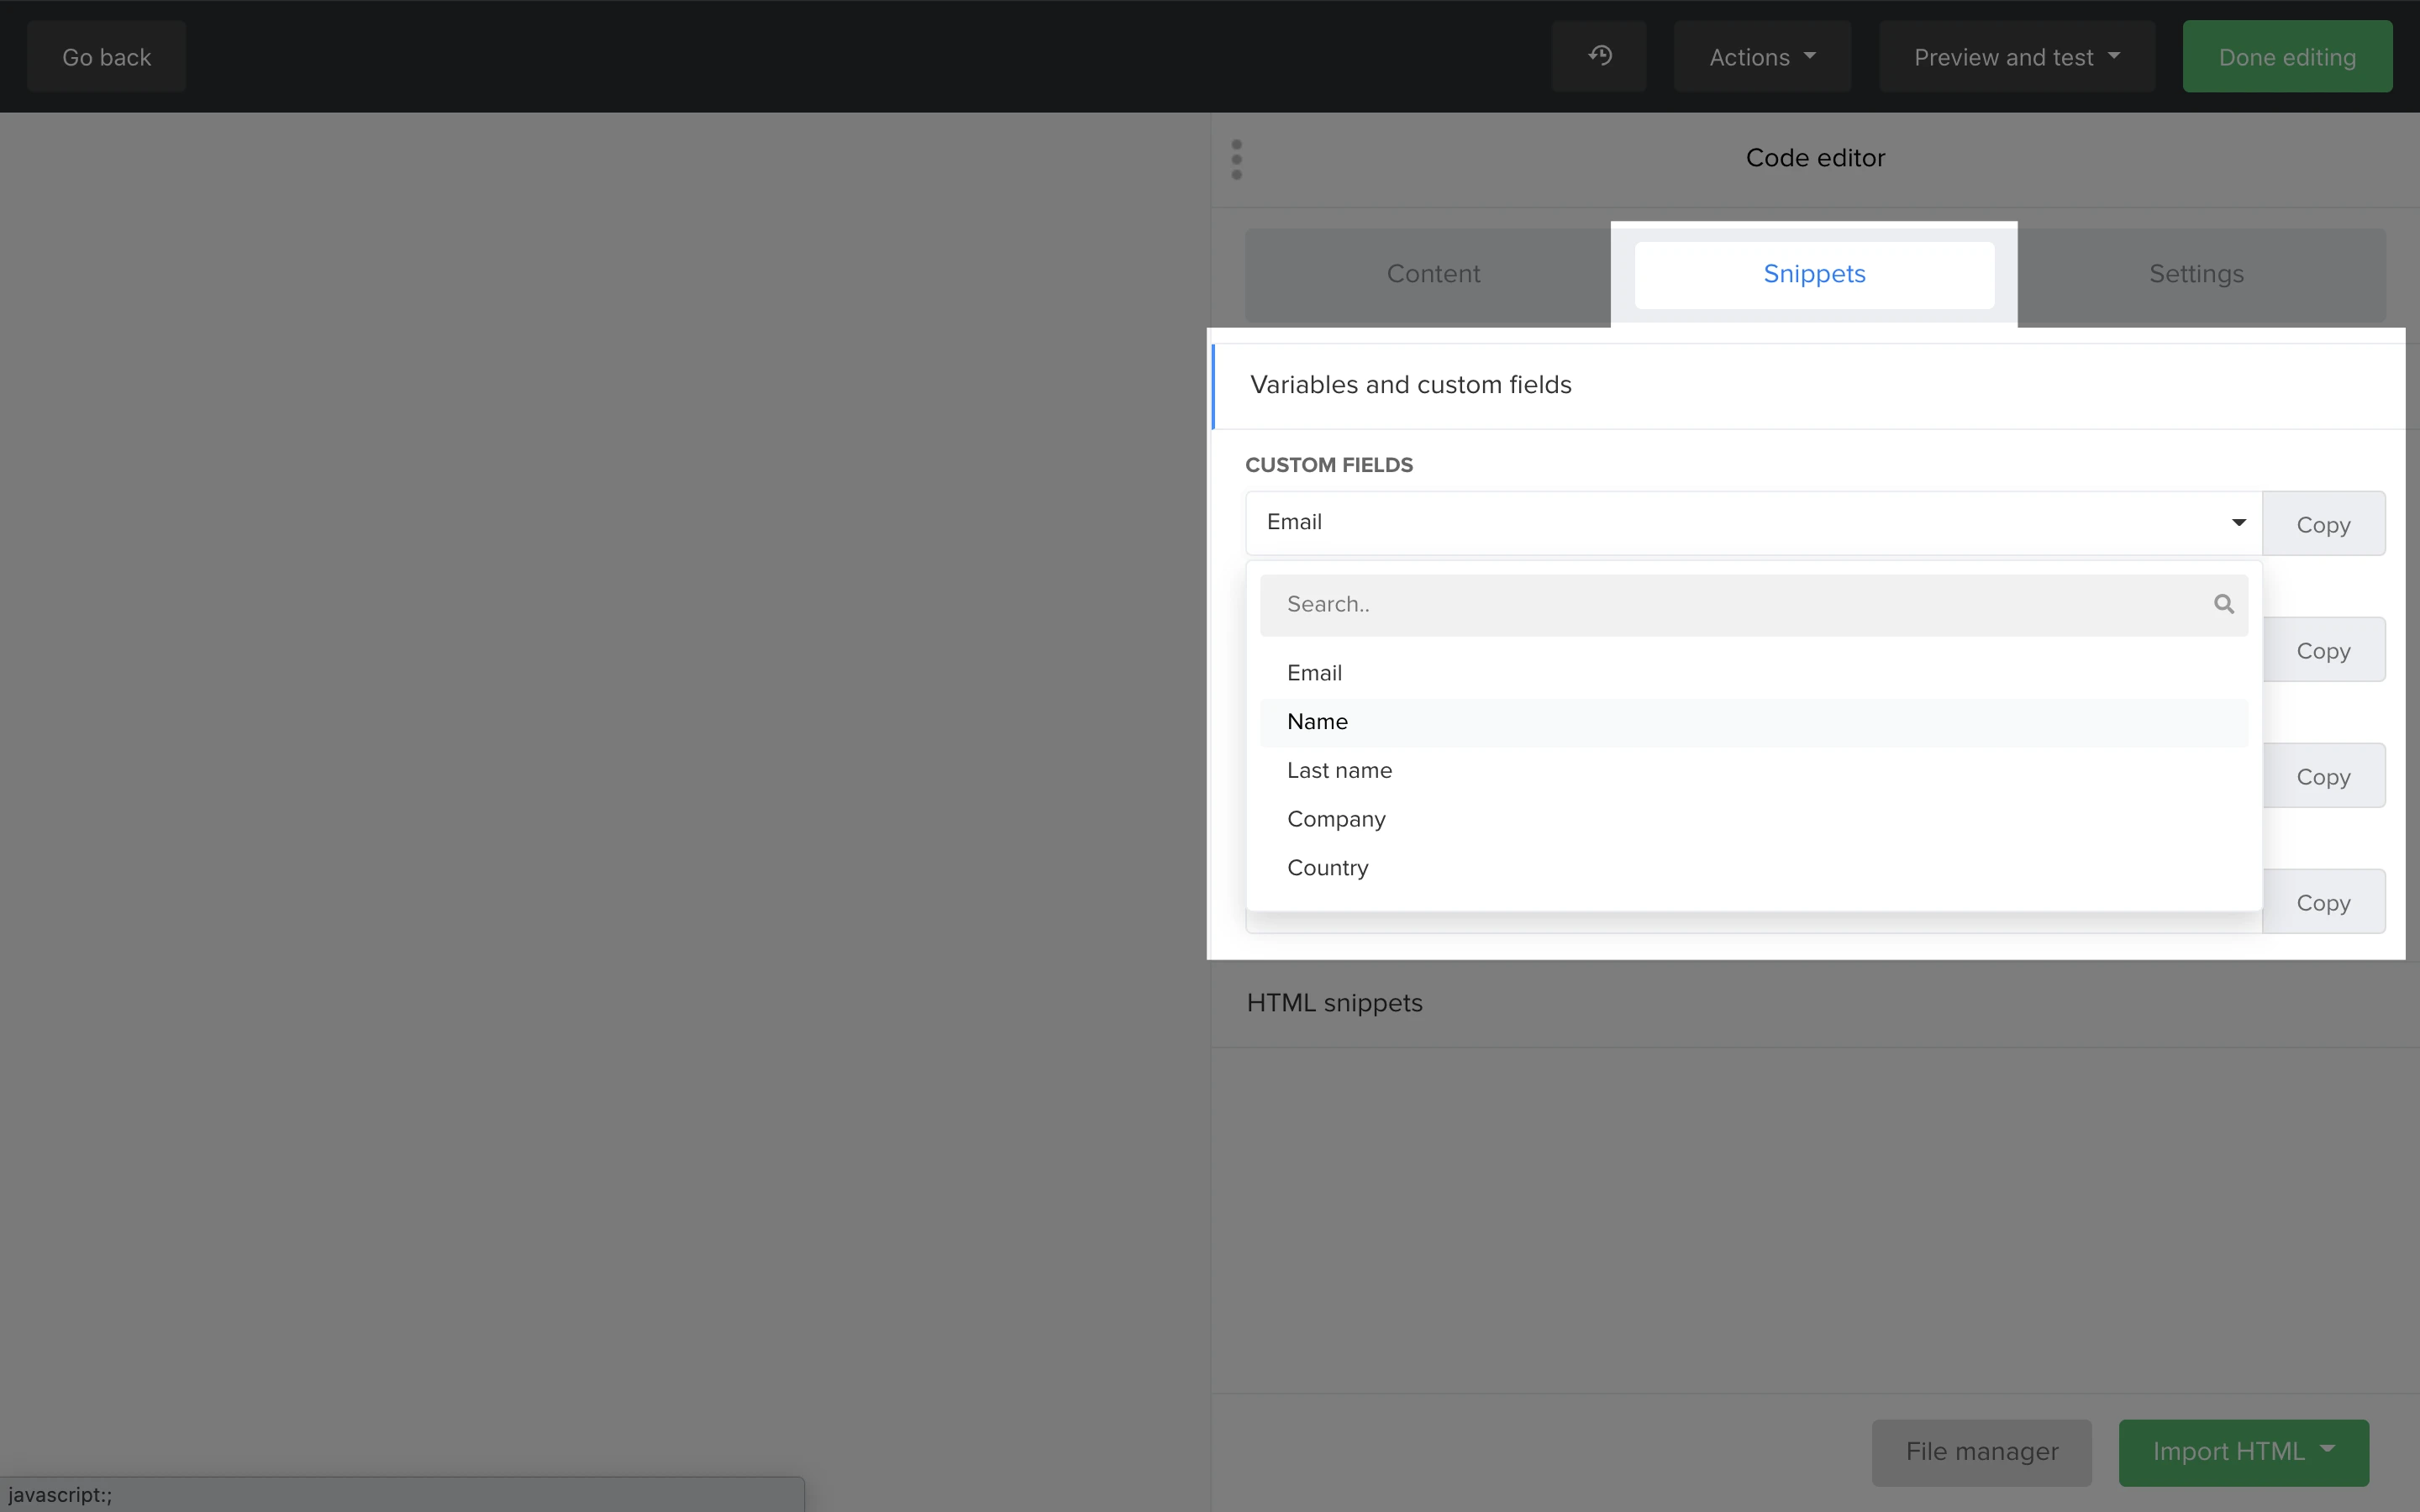
Task: Switch to the Settings tab
Action: 2196,274
